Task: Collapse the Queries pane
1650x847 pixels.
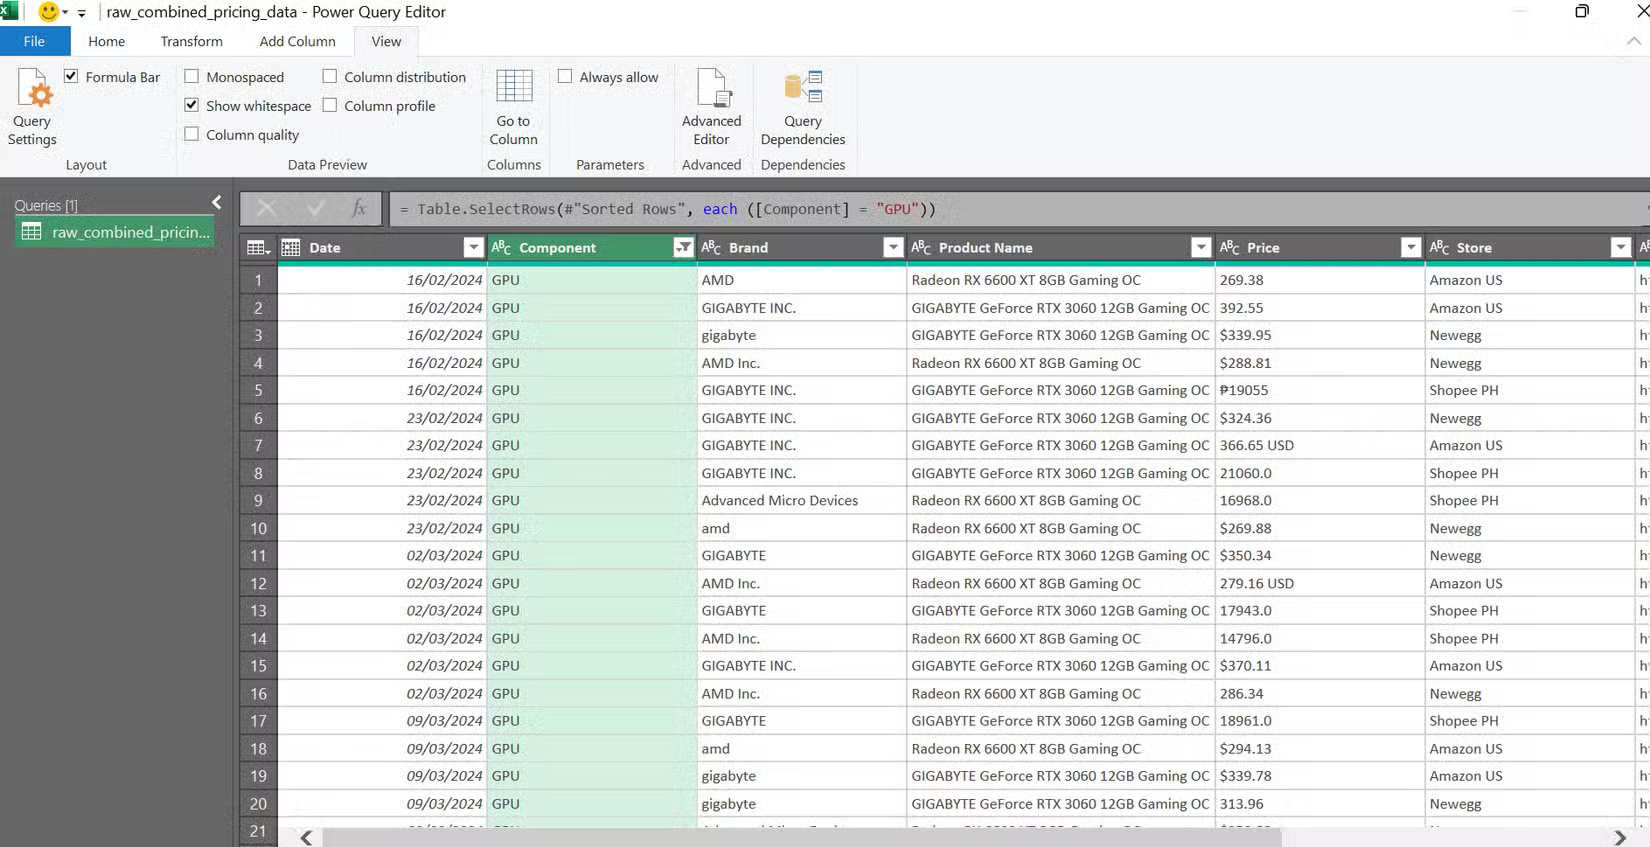Action: click(216, 203)
